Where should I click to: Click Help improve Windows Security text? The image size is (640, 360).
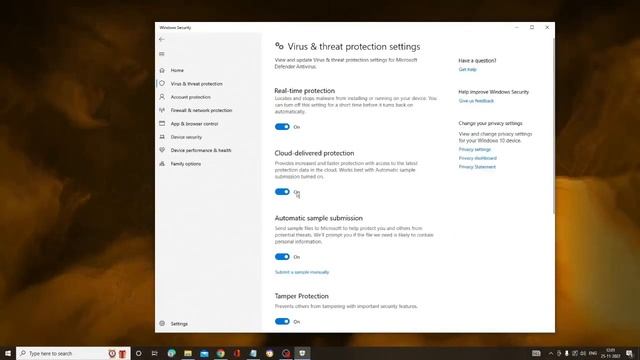(493, 92)
